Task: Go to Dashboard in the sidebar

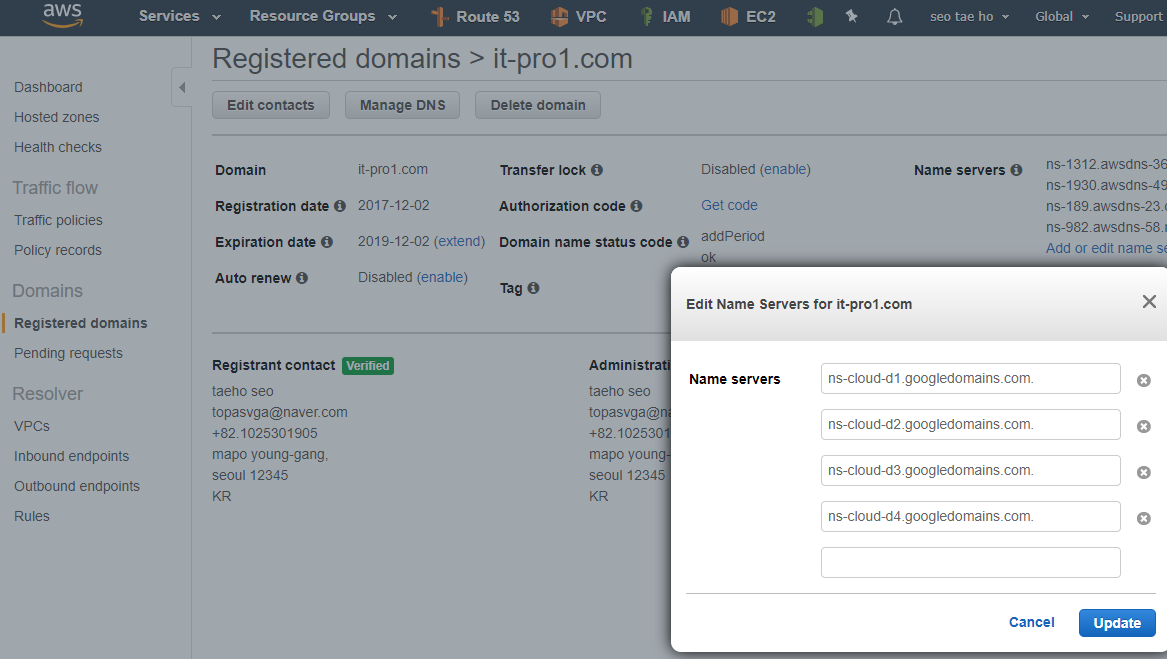Action: click(48, 87)
